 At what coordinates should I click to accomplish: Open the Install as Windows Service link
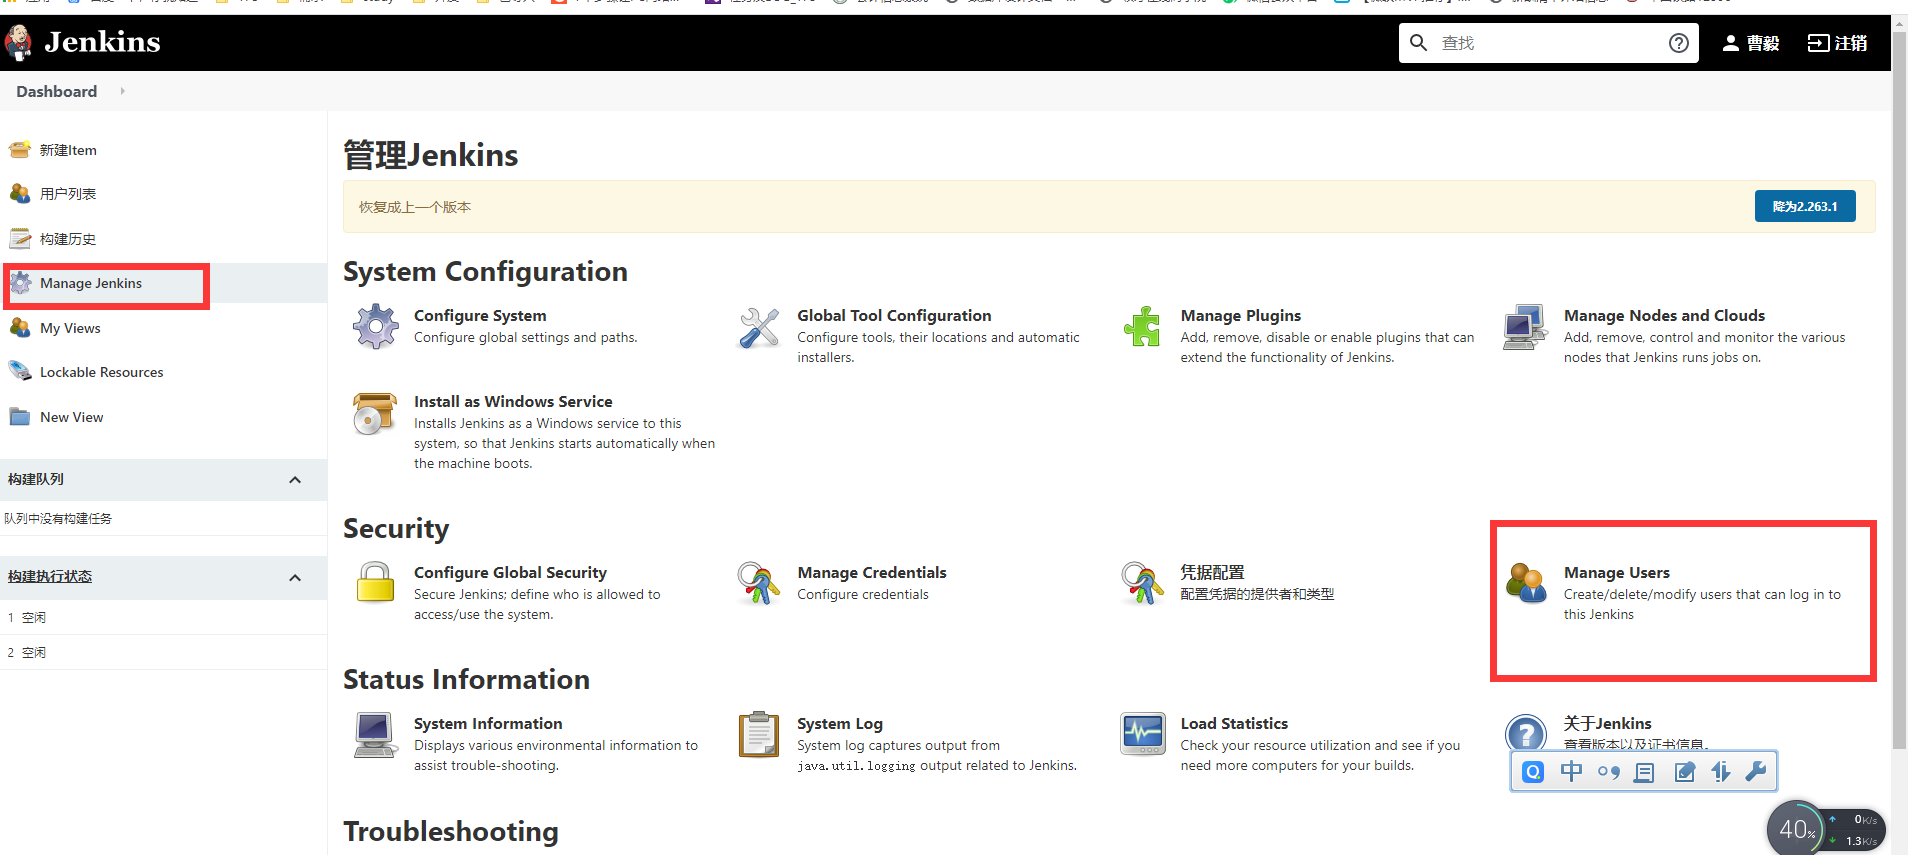coord(513,401)
